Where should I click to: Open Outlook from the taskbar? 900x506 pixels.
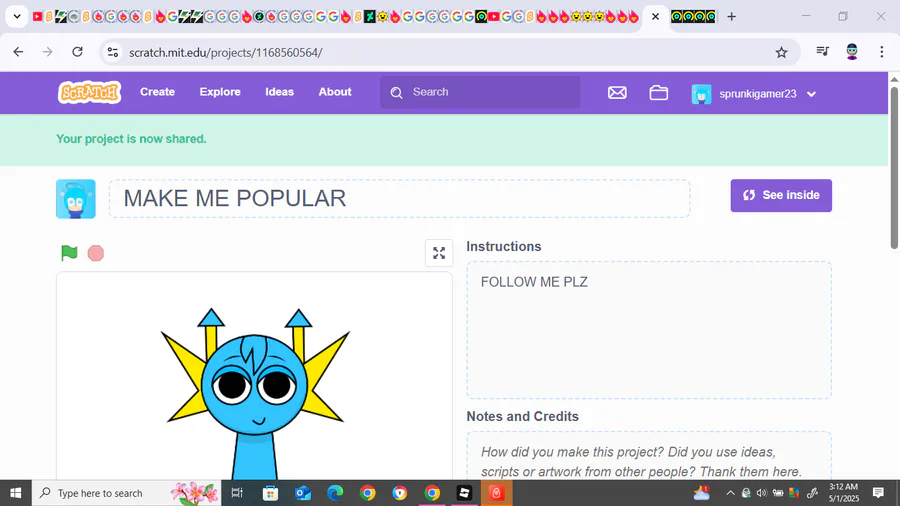[x=302, y=493]
